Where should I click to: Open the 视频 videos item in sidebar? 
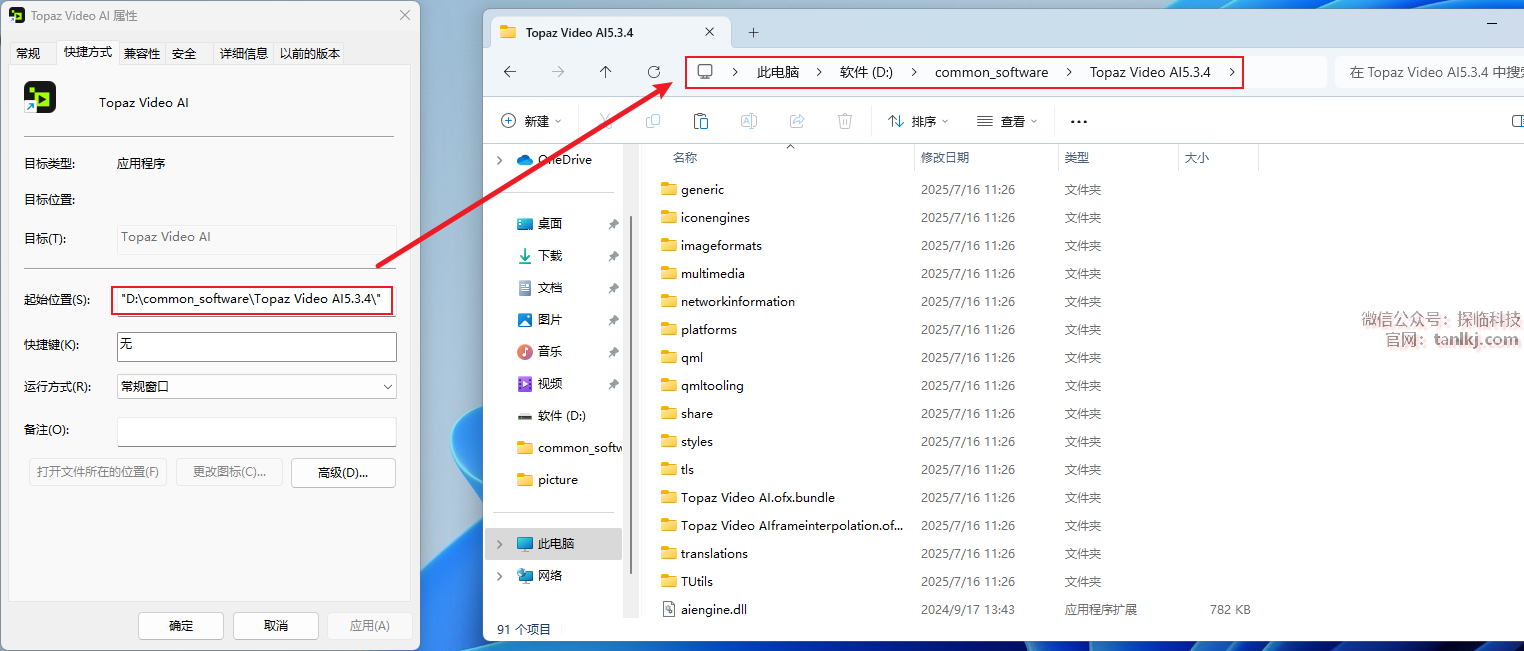(550, 384)
